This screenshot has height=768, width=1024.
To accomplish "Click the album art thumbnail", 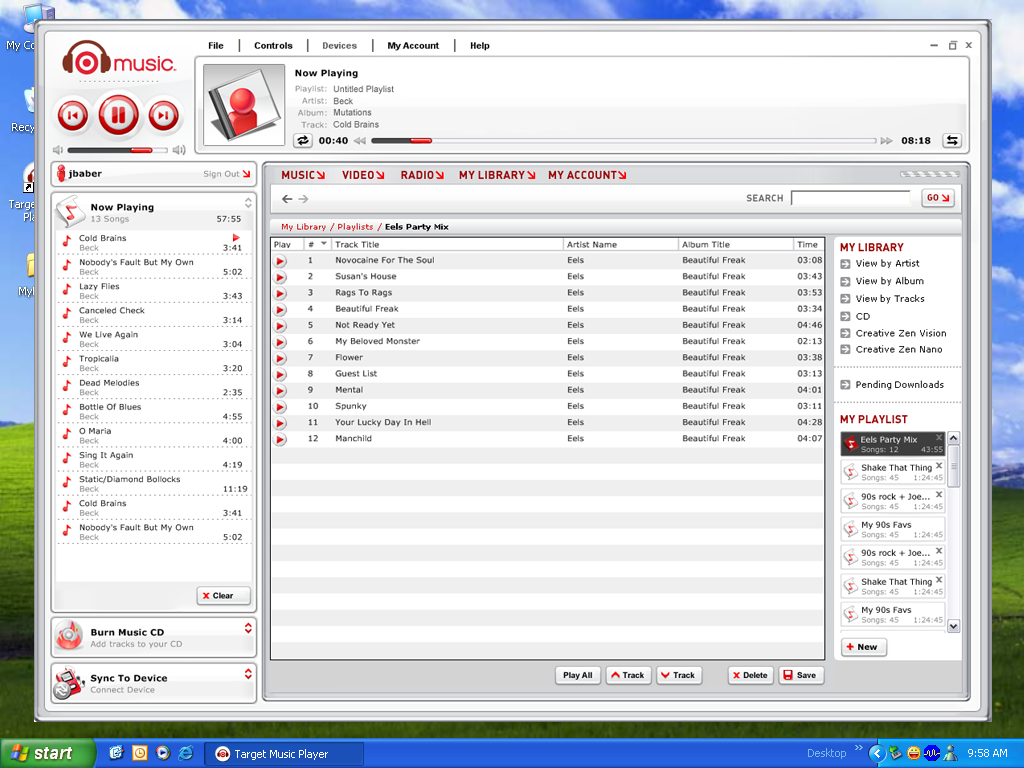I will pyautogui.click(x=244, y=104).
